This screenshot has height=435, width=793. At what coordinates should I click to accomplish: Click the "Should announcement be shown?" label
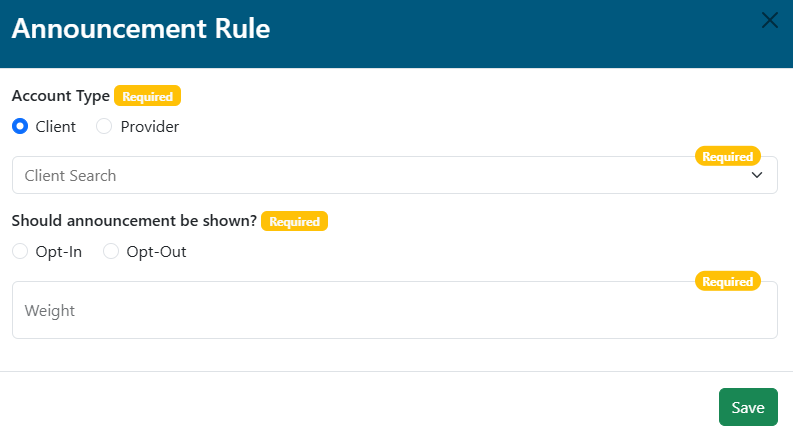[x=133, y=222]
